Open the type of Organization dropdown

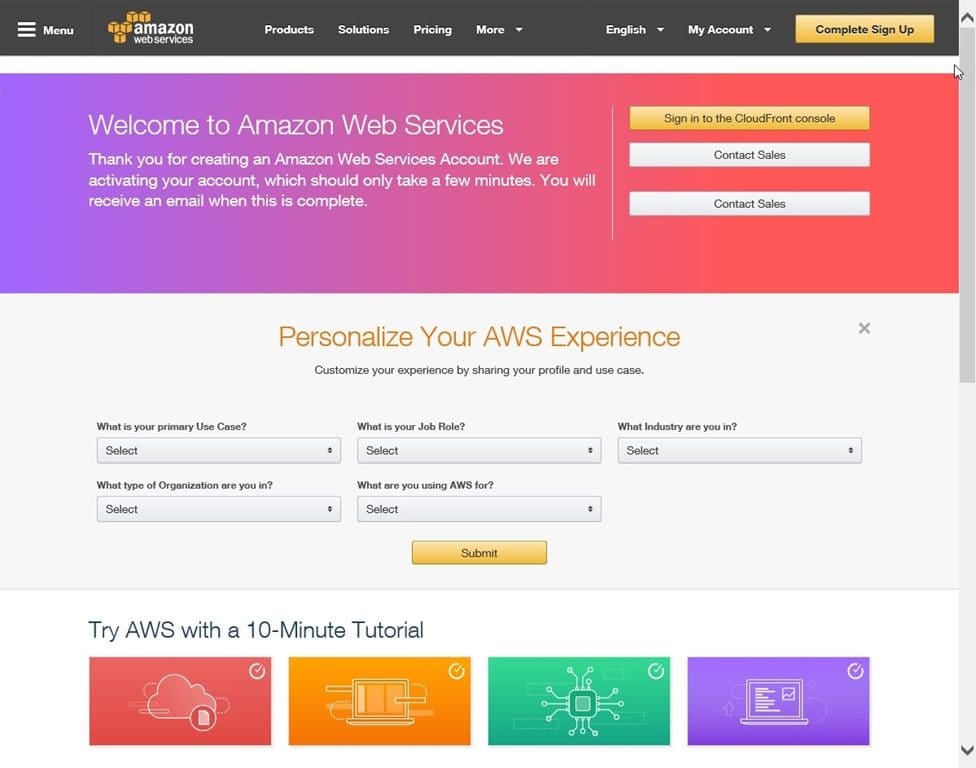(x=218, y=509)
